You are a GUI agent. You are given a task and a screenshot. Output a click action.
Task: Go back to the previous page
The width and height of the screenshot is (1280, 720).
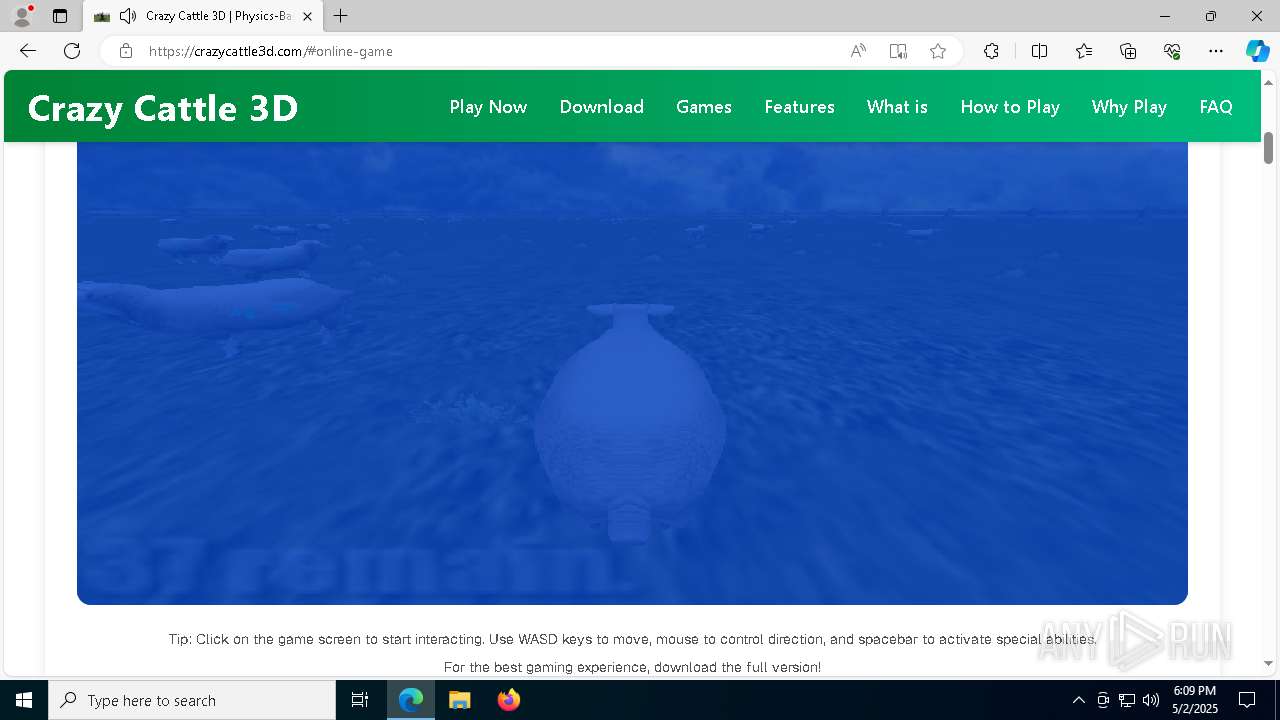pos(28,51)
